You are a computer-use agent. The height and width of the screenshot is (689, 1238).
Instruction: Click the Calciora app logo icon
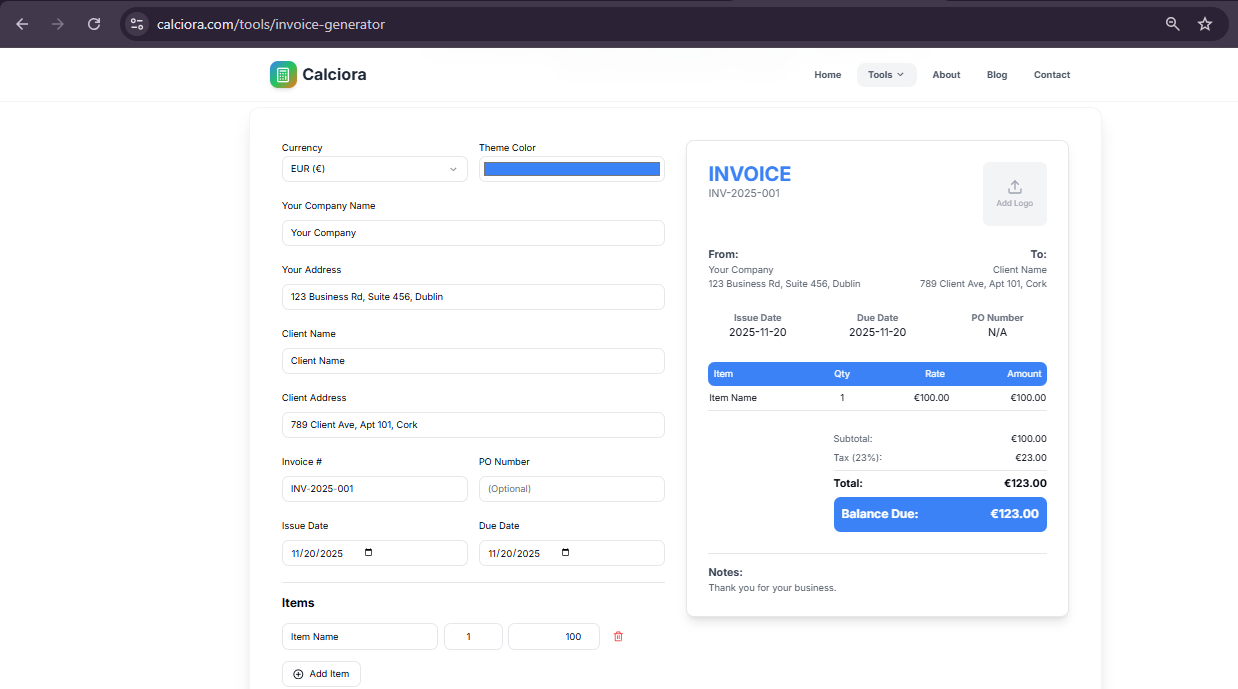[x=283, y=74]
